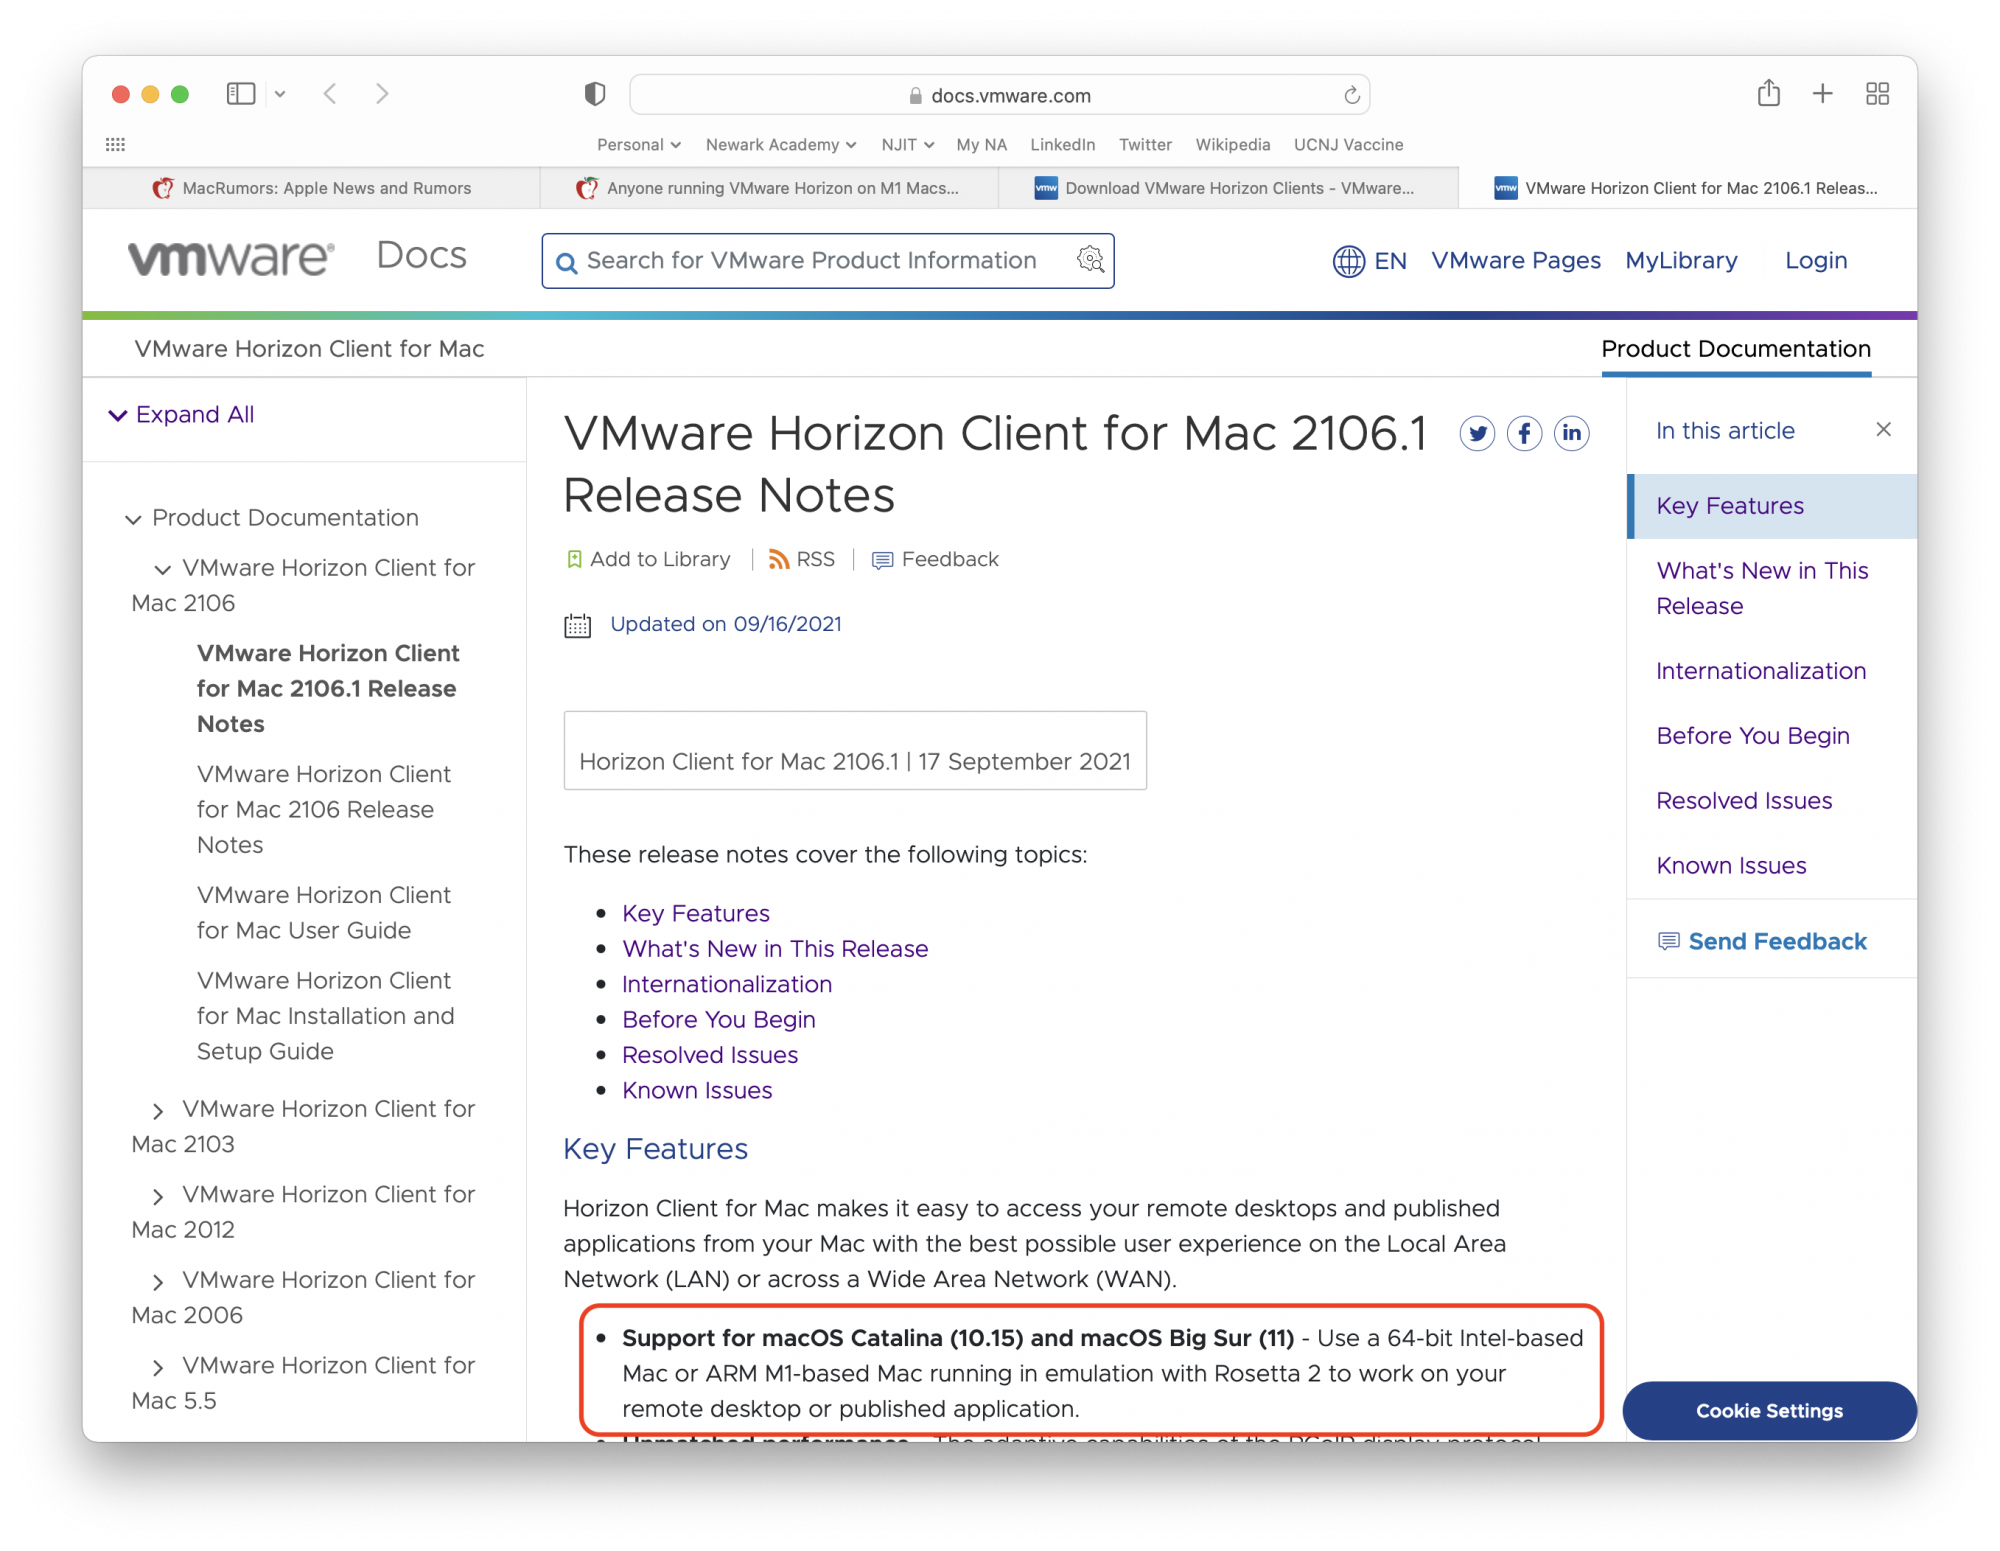Select Key Features in the article panel
Image resolution: width=2000 pixels, height=1551 pixels.
click(x=1772, y=506)
